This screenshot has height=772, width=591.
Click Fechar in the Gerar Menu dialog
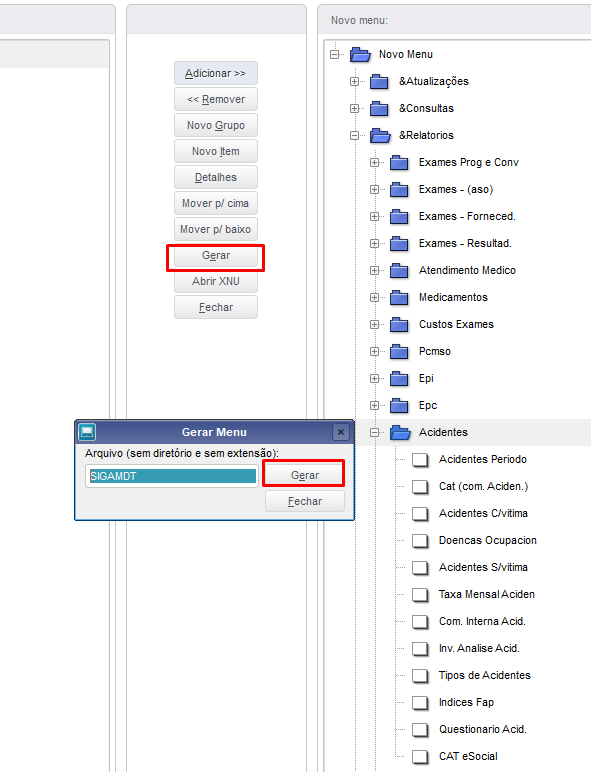(x=304, y=501)
